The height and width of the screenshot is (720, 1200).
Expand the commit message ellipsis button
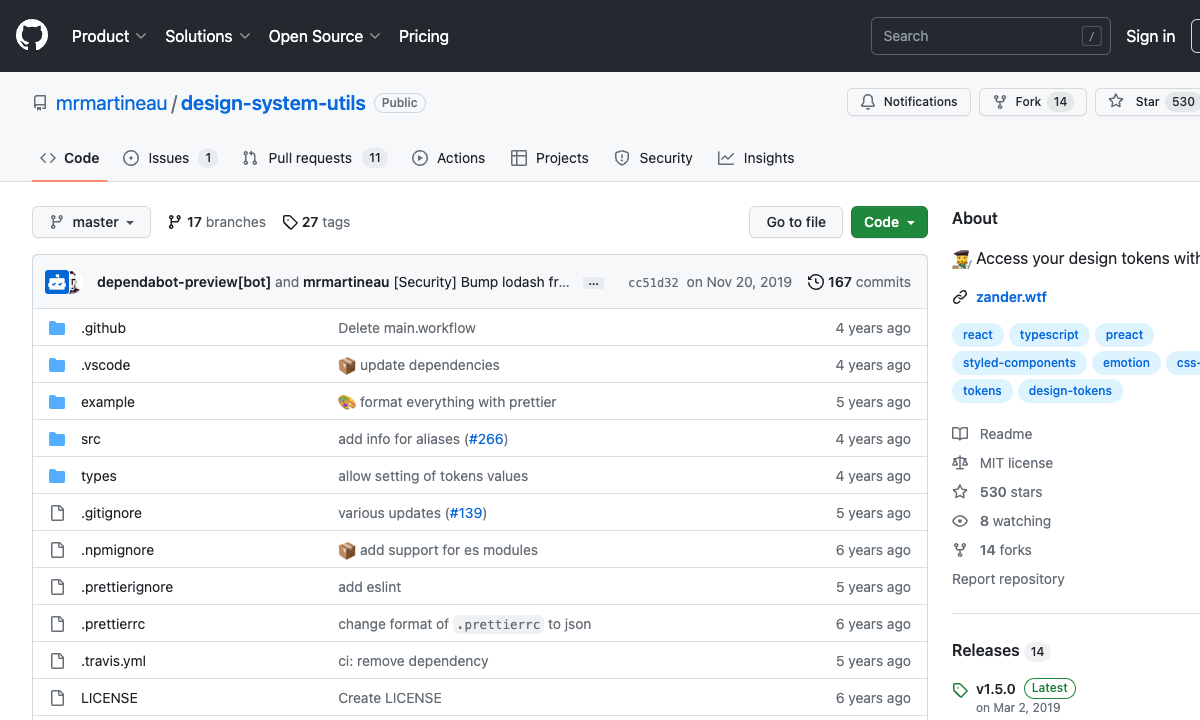[x=593, y=283]
